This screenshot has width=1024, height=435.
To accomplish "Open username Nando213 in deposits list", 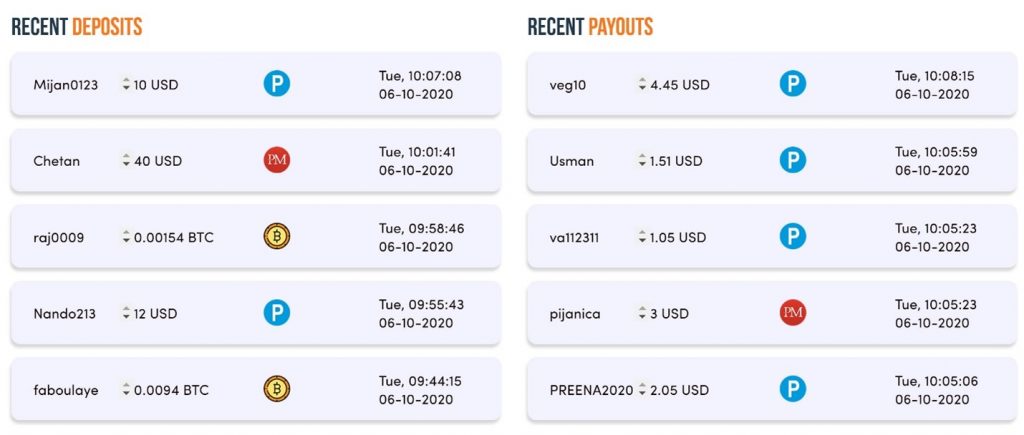I will (x=65, y=314).
